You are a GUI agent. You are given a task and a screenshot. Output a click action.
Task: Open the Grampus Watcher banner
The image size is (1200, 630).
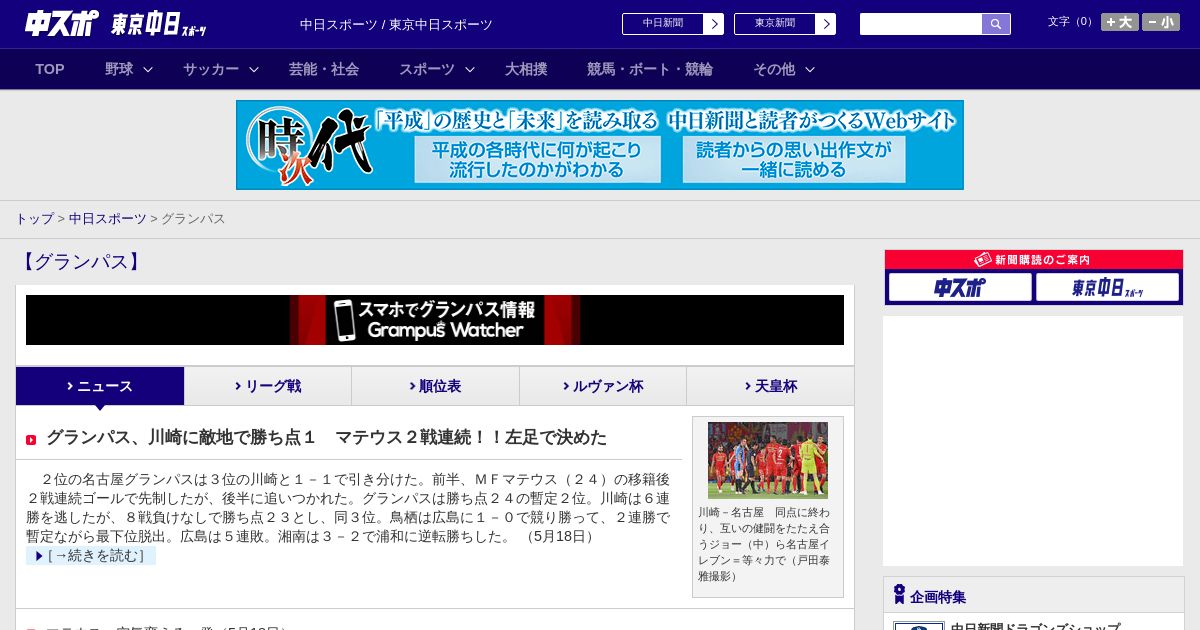(x=435, y=320)
